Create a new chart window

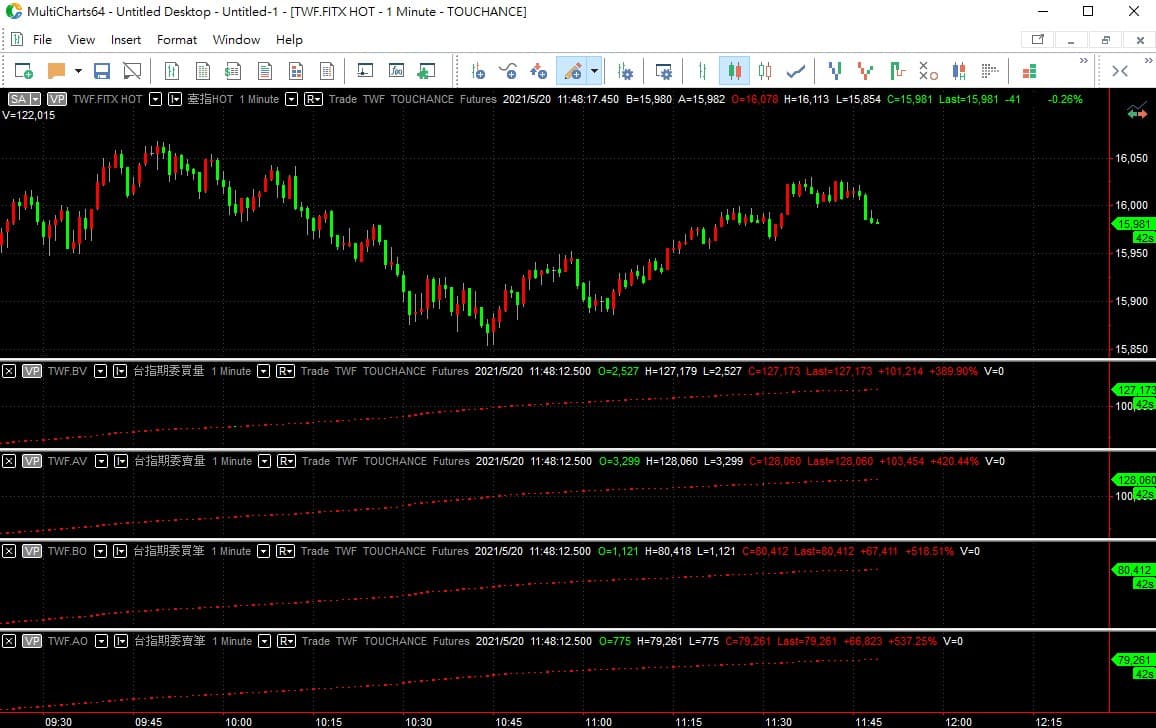click(24, 71)
